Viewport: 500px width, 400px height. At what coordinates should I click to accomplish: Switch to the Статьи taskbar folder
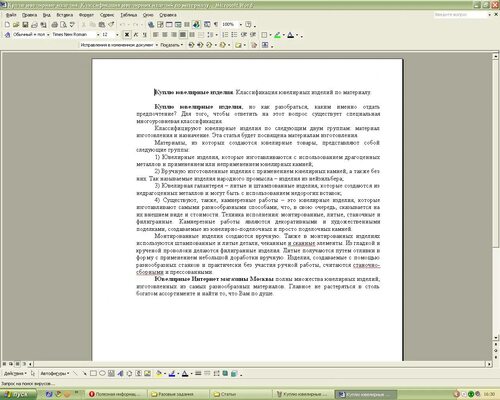click(241, 394)
